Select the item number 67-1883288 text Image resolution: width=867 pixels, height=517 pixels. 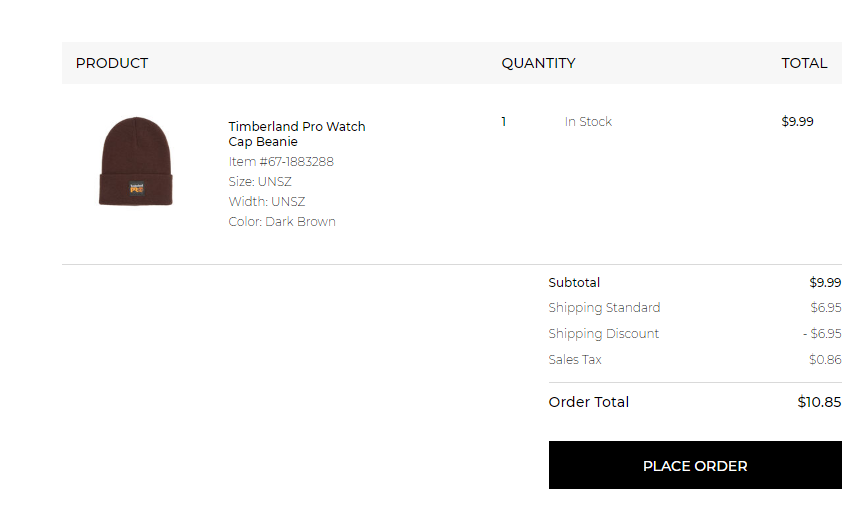(x=281, y=162)
